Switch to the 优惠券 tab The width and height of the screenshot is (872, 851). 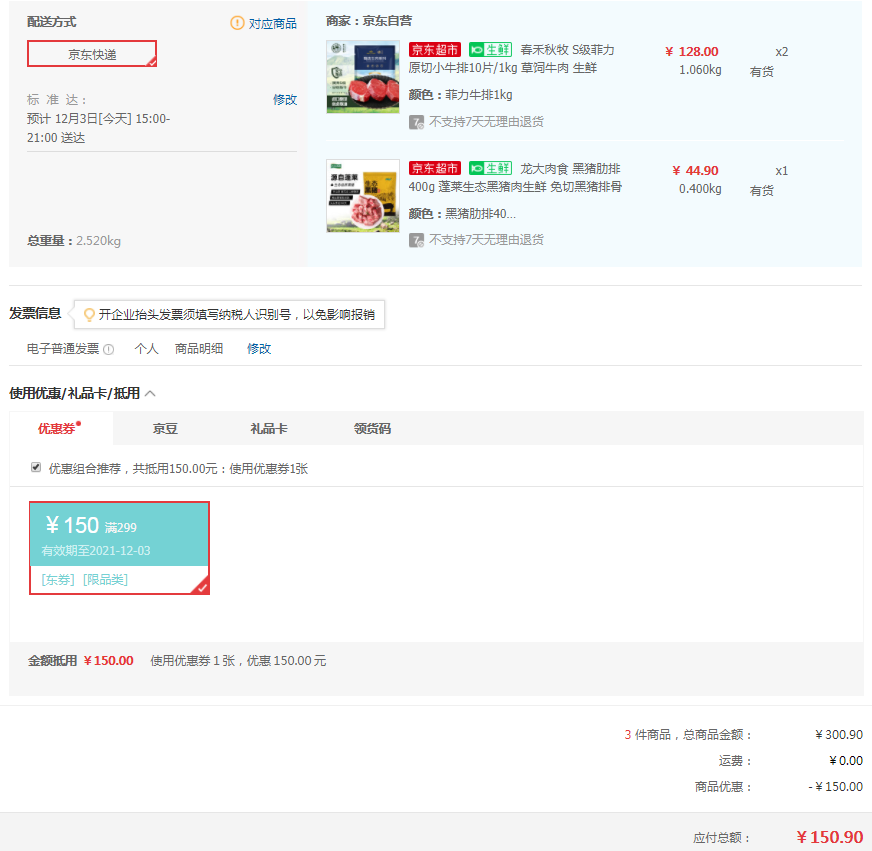pos(61,428)
